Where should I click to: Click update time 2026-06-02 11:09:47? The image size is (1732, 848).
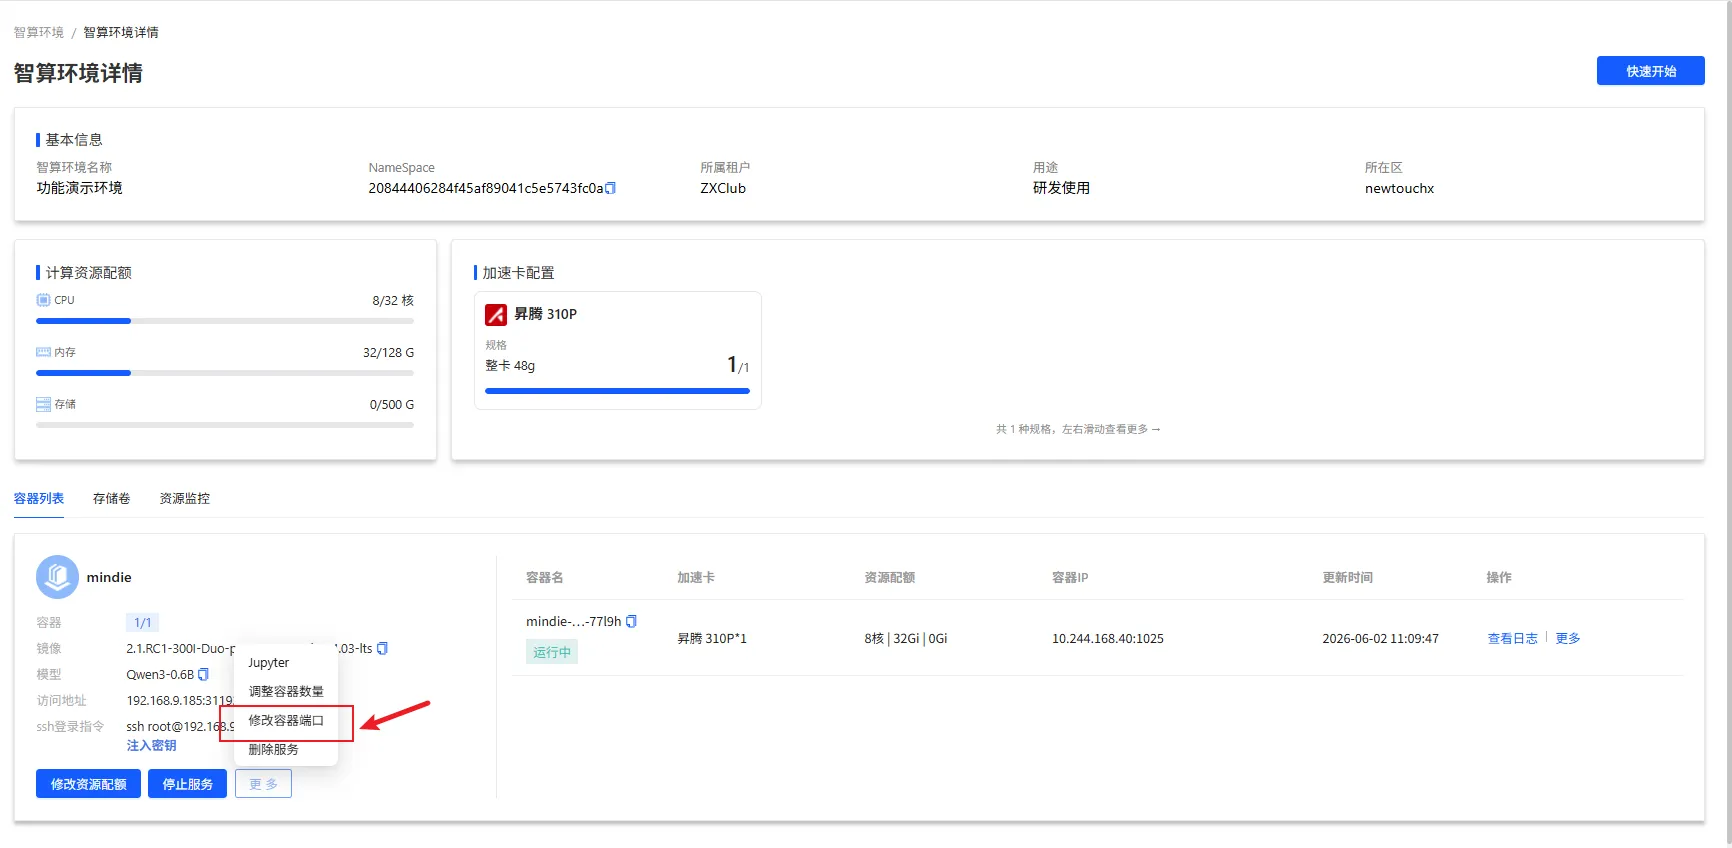coord(1380,638)
